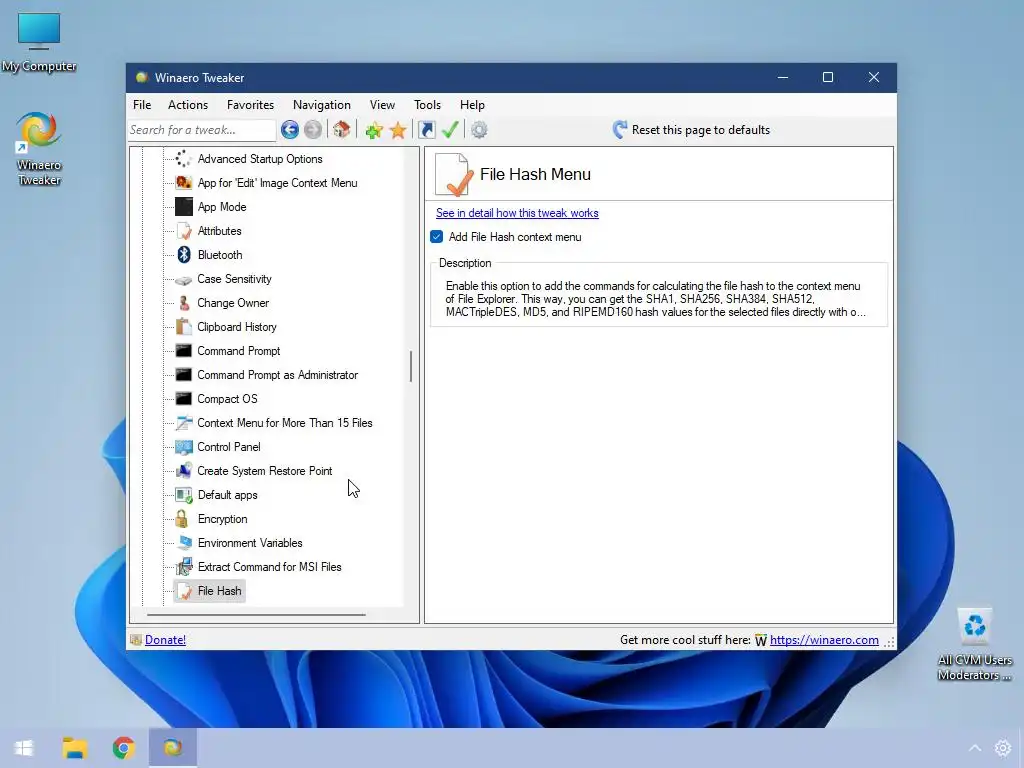This screenshot has width=1024, height=768.
Task: Click the green checkmark toolbar icon
Action: coord(450,129)
